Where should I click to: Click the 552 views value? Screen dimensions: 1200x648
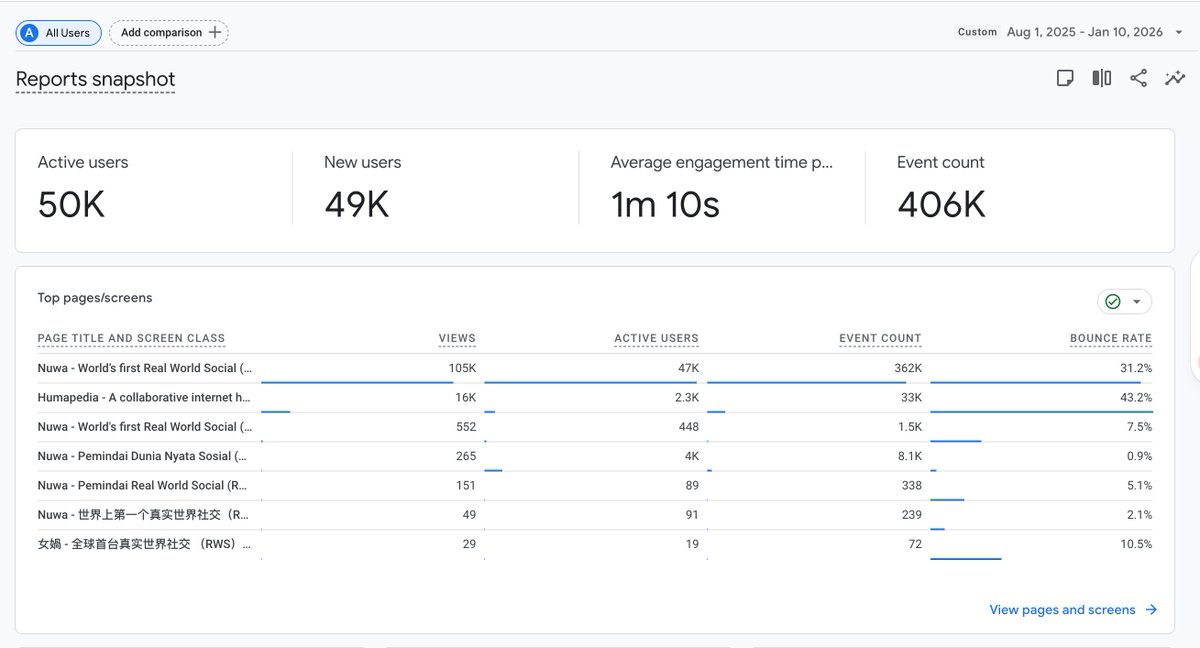[465, 426]
